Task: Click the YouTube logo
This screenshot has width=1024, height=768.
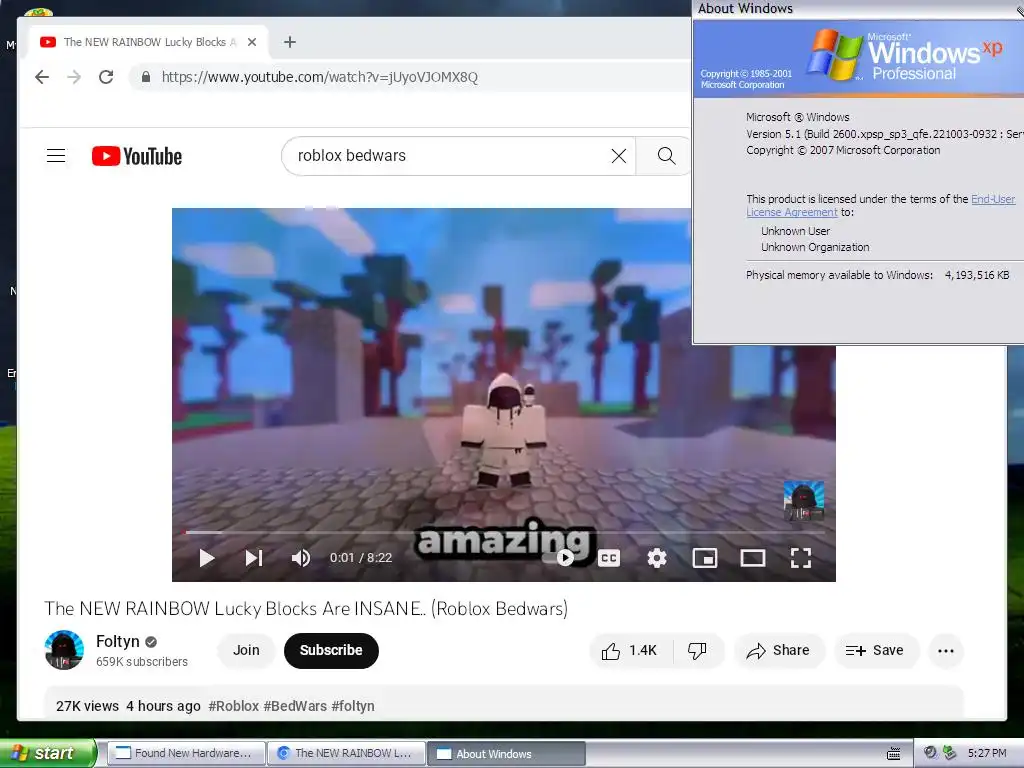Action: click(x=137, y=156)
